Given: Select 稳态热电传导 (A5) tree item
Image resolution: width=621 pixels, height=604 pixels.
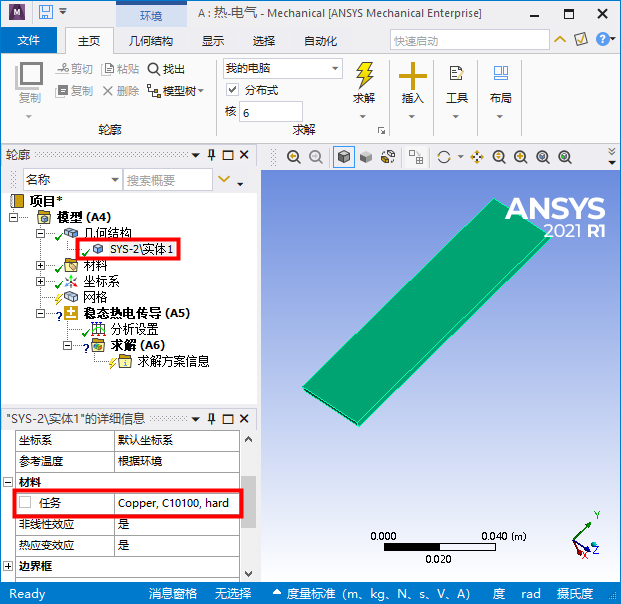Looking at the screenshot, I should (136, 313).
